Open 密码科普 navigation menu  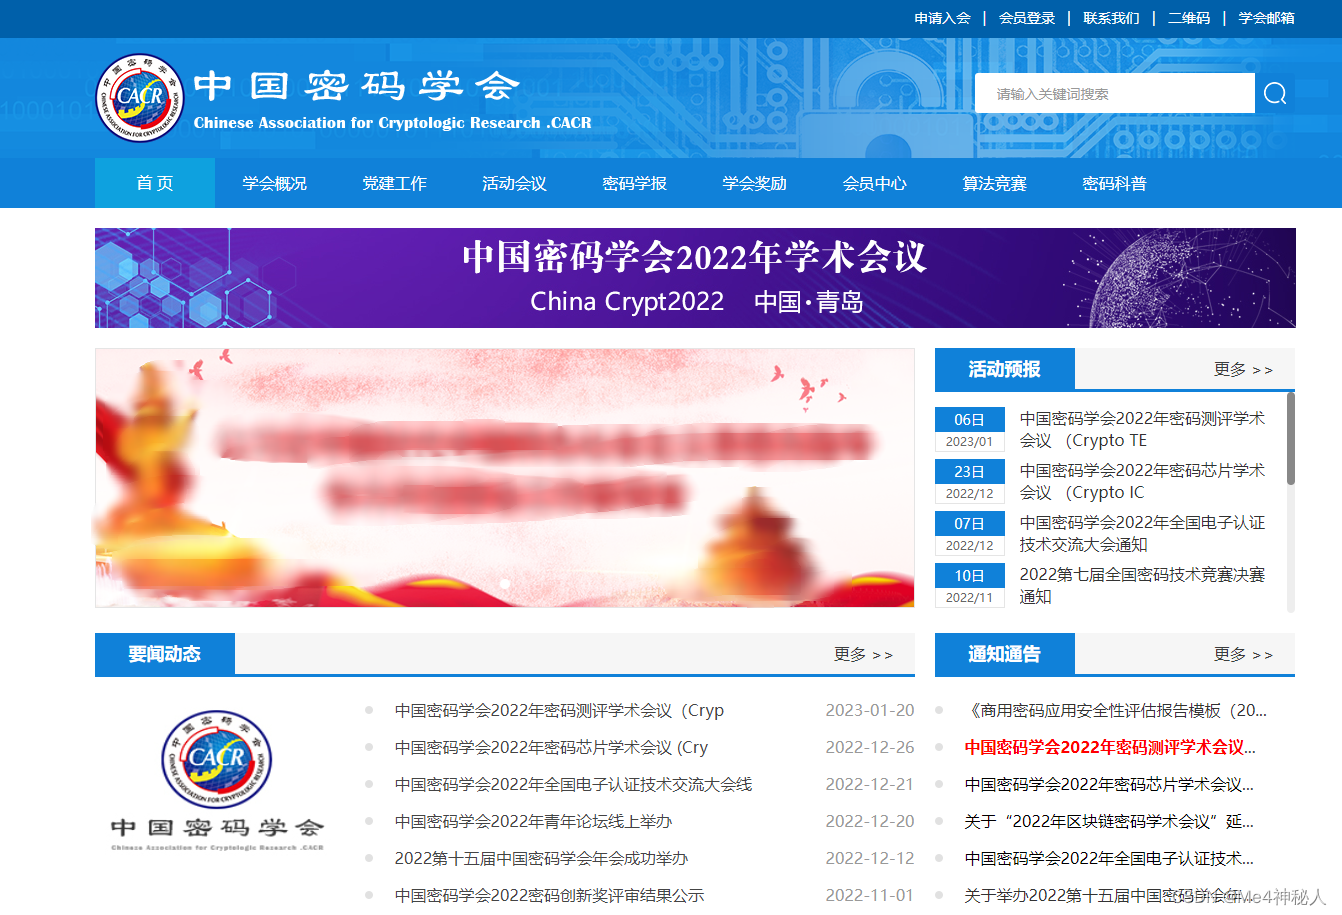coord(1115,183)
